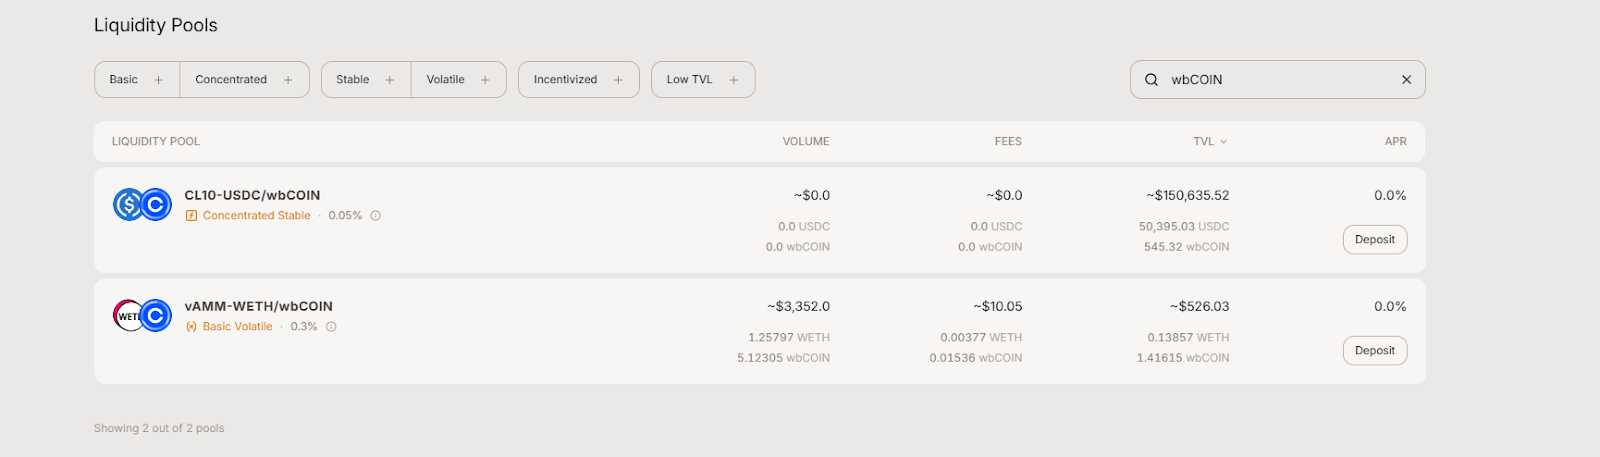This screenshot has height=457, width=1600.
Task: Open the CL10-USDC/wbCOIN pool name
Action: (252, 196)
